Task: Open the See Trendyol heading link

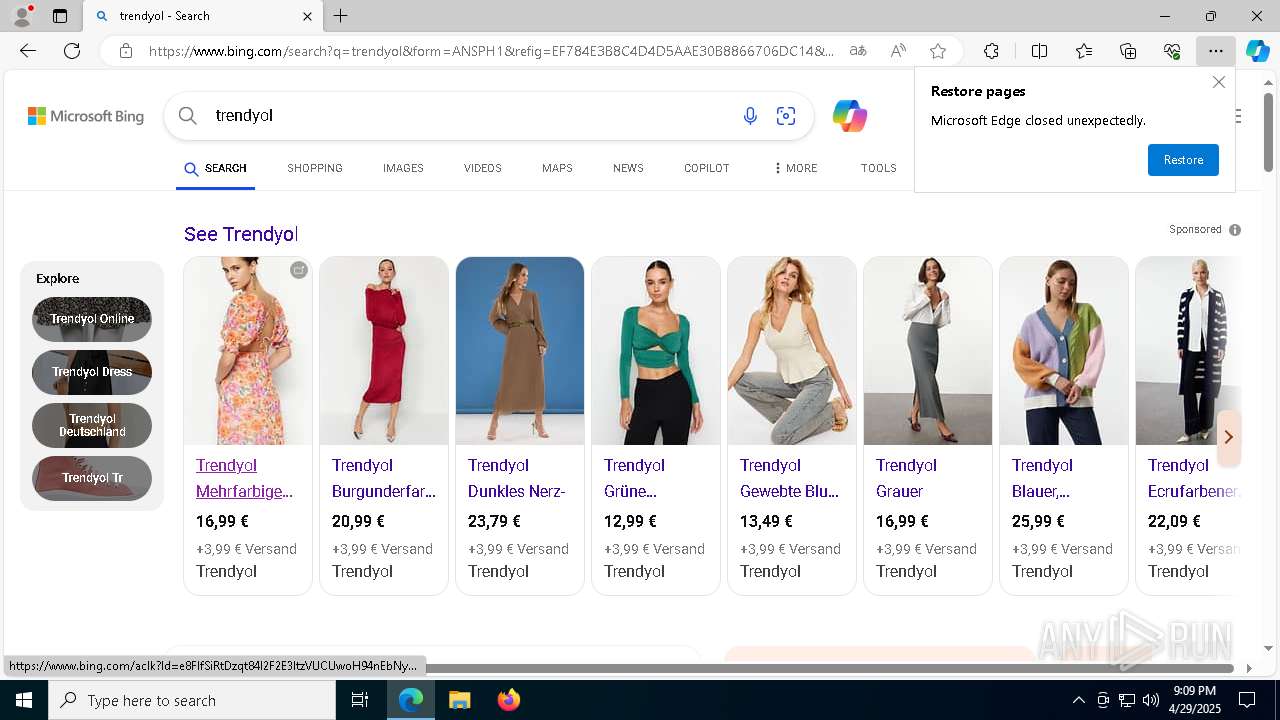Action: (241, 234)
